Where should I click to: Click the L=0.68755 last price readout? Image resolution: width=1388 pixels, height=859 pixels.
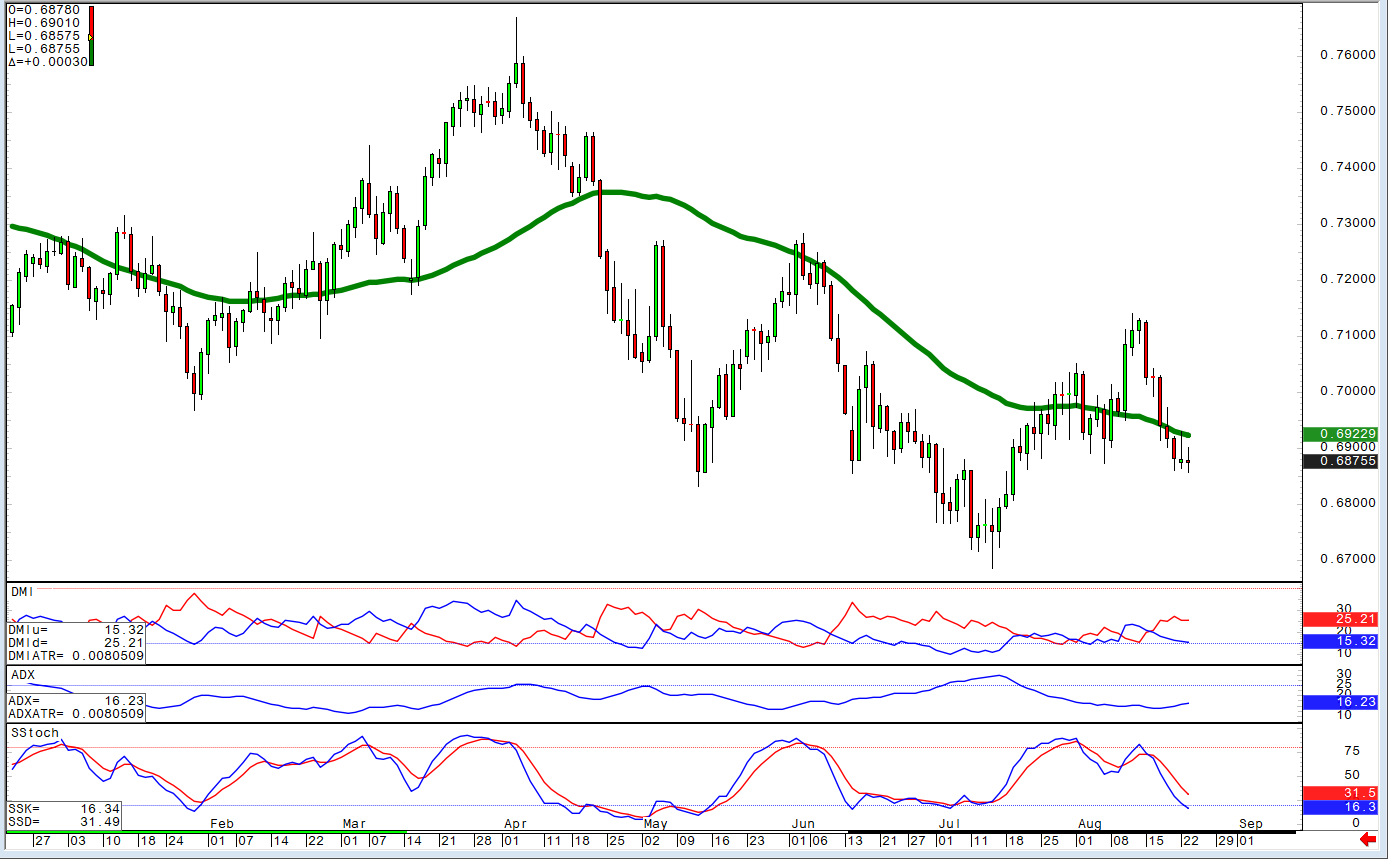(x=45, y=48)
